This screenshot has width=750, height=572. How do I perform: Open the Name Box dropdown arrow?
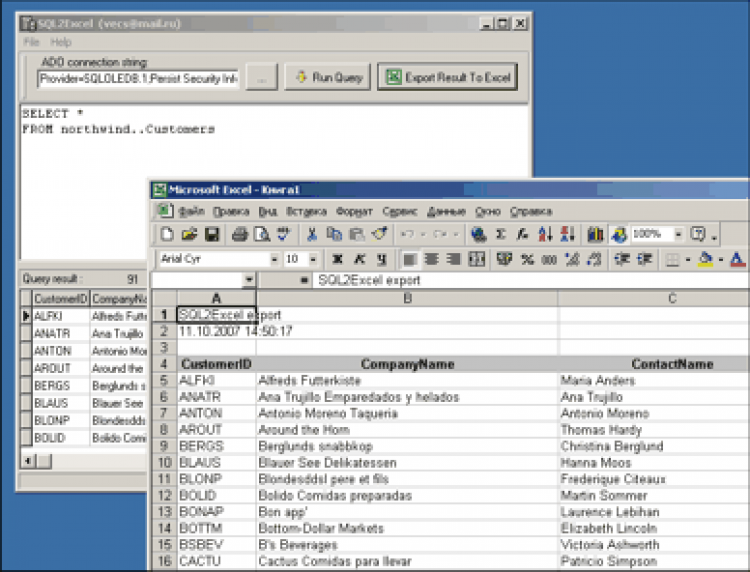249,280
